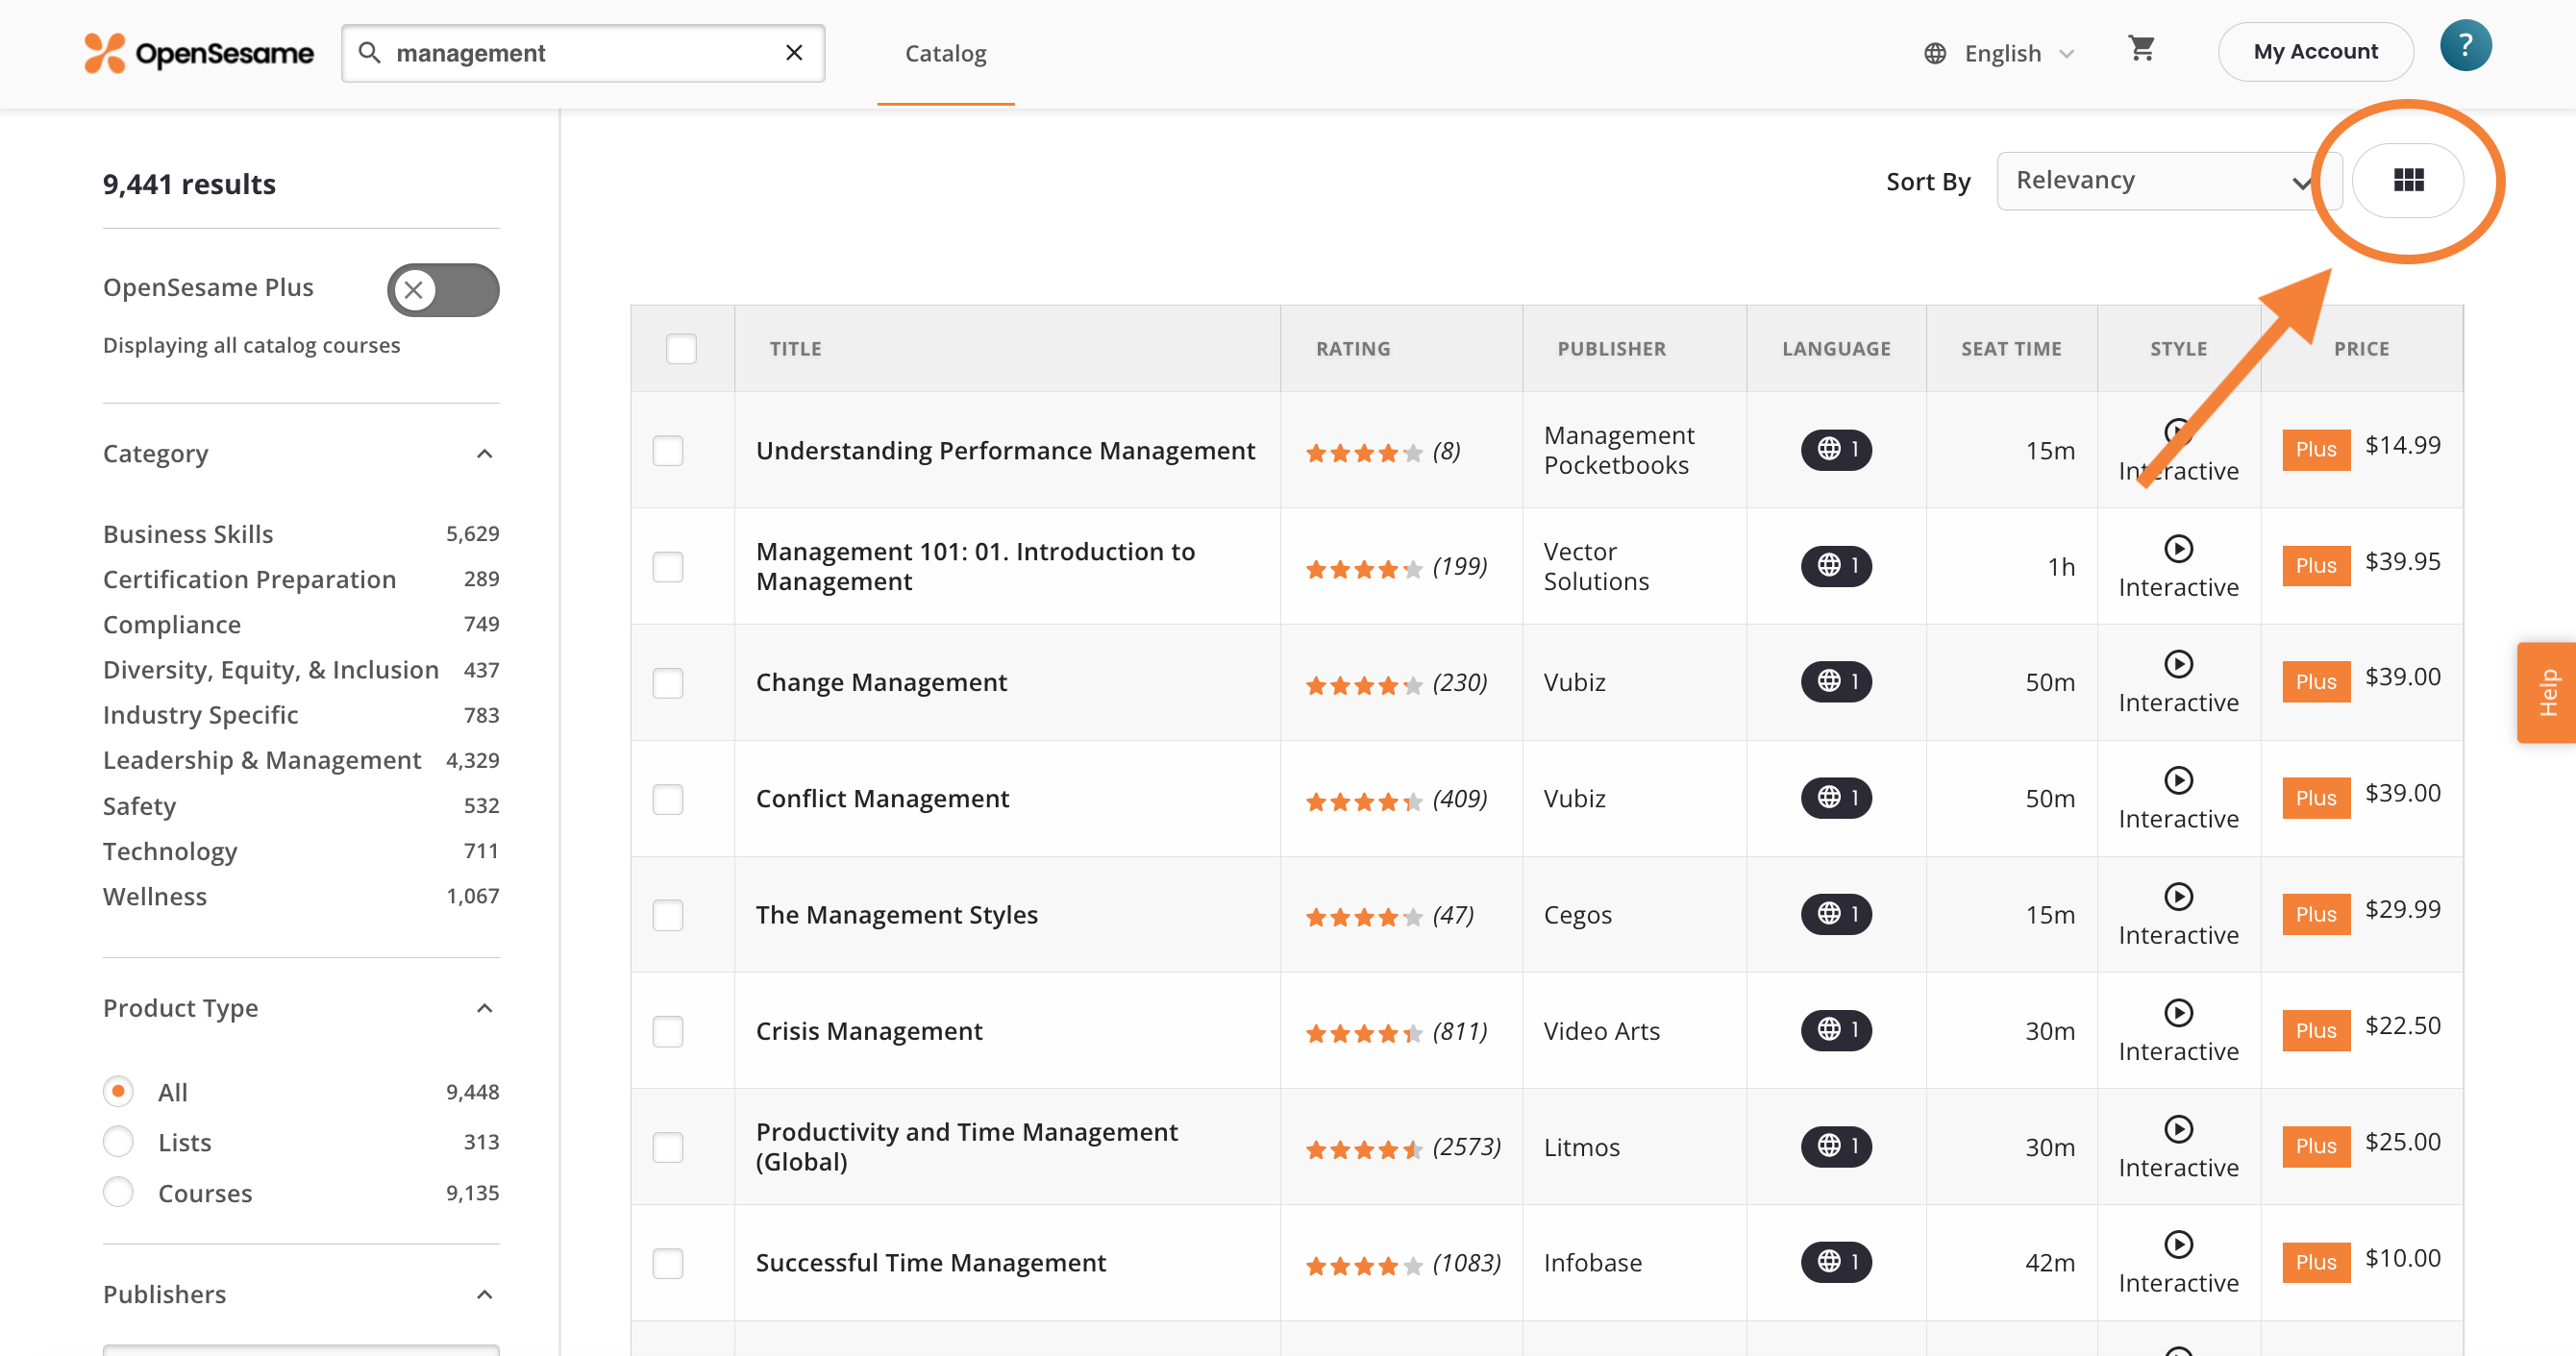Filter by Compliance category

pyautogui.click(x=172, y=624)
